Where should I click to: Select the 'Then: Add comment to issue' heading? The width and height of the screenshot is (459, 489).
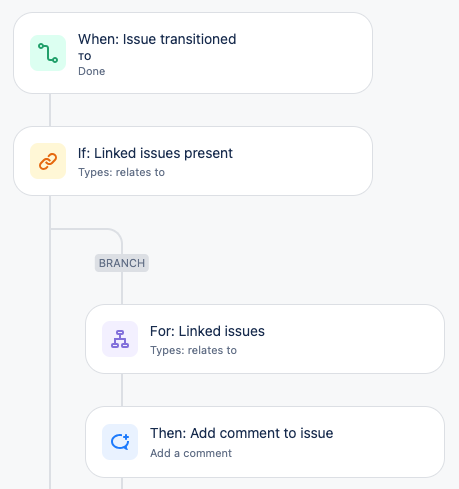click(242, 433)
